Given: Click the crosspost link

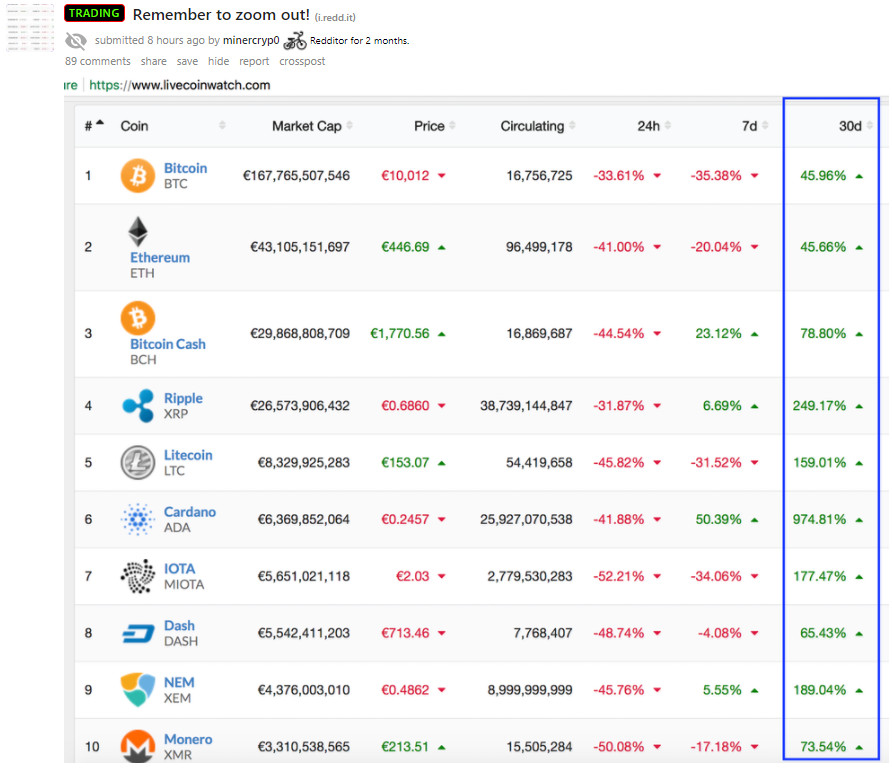Looking at the screenshot, I should click(x=302, y=61).
